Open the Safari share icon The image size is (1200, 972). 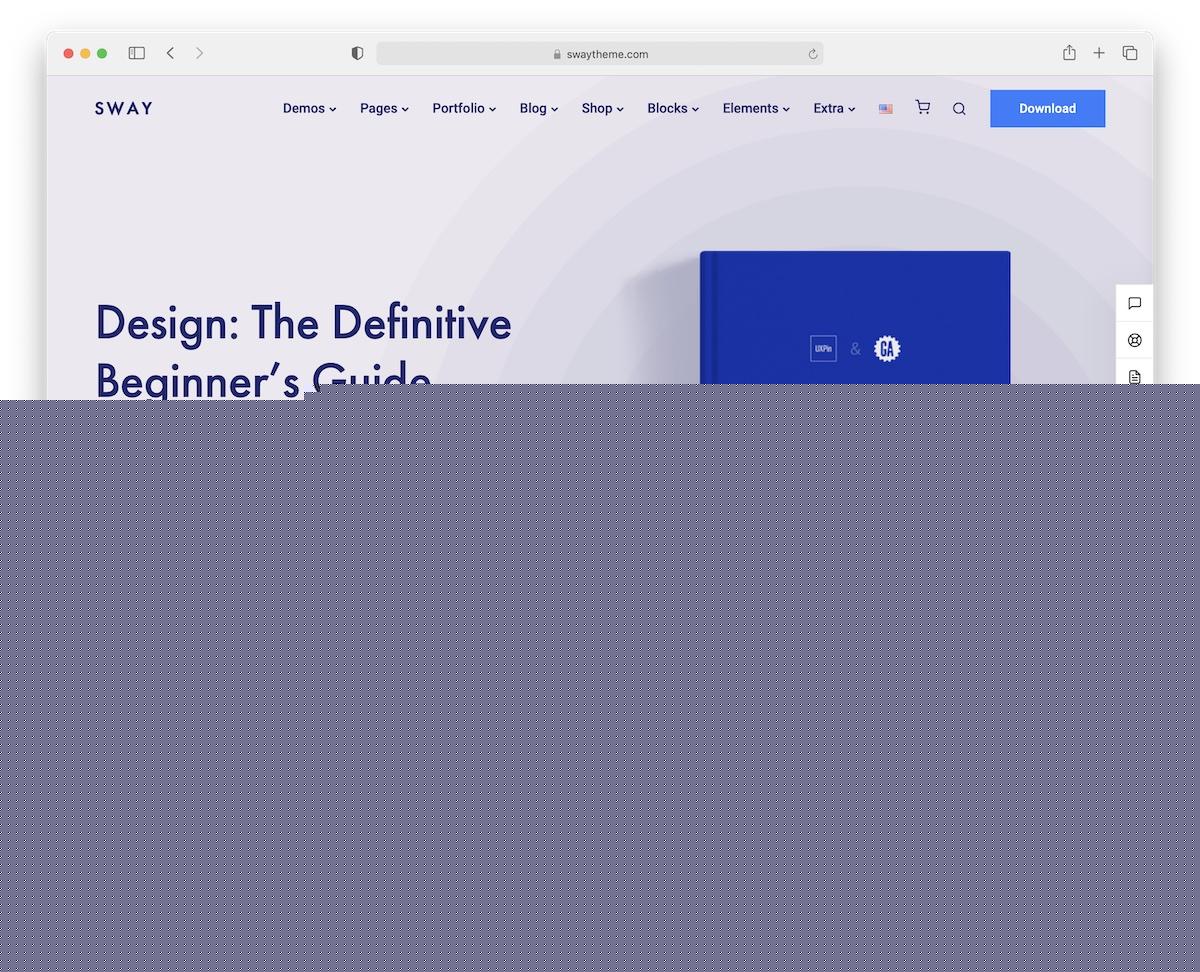[1069, 53]
